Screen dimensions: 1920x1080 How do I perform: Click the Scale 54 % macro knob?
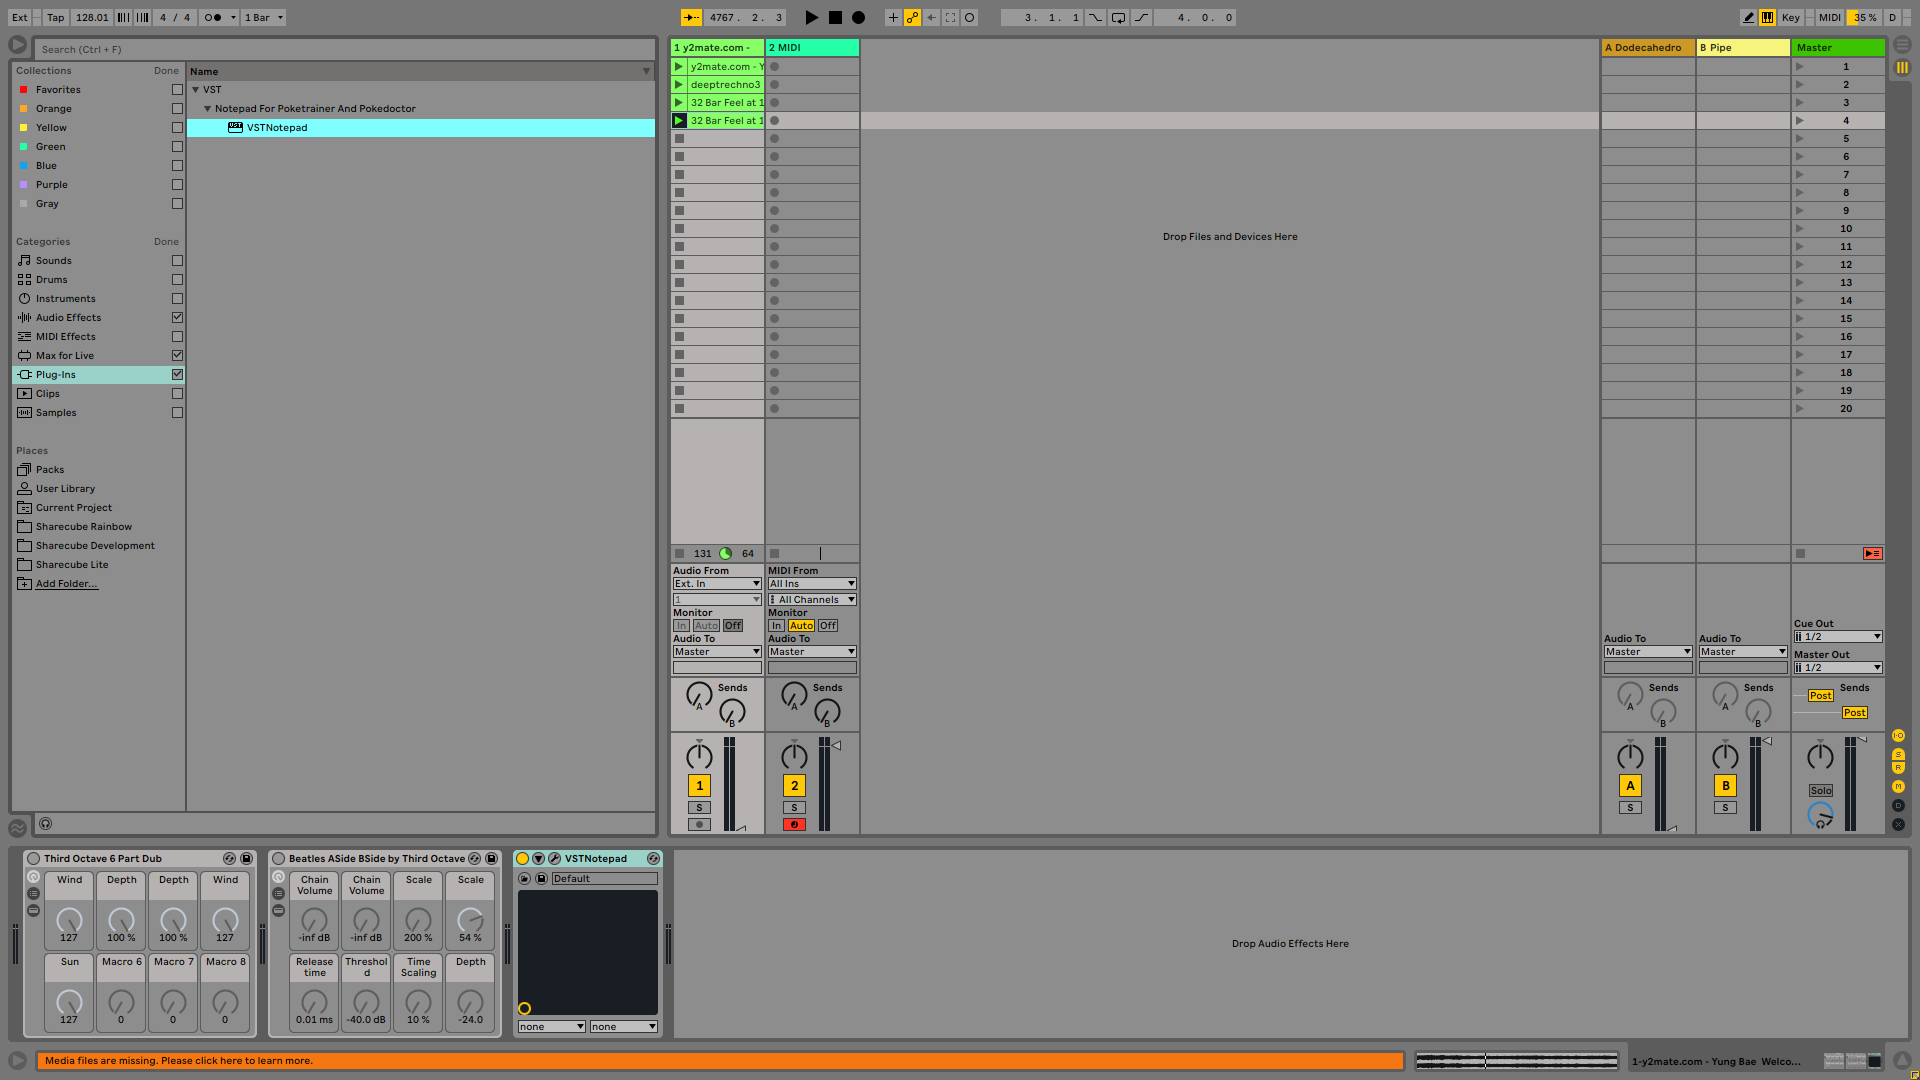click(x=470, y=920)
